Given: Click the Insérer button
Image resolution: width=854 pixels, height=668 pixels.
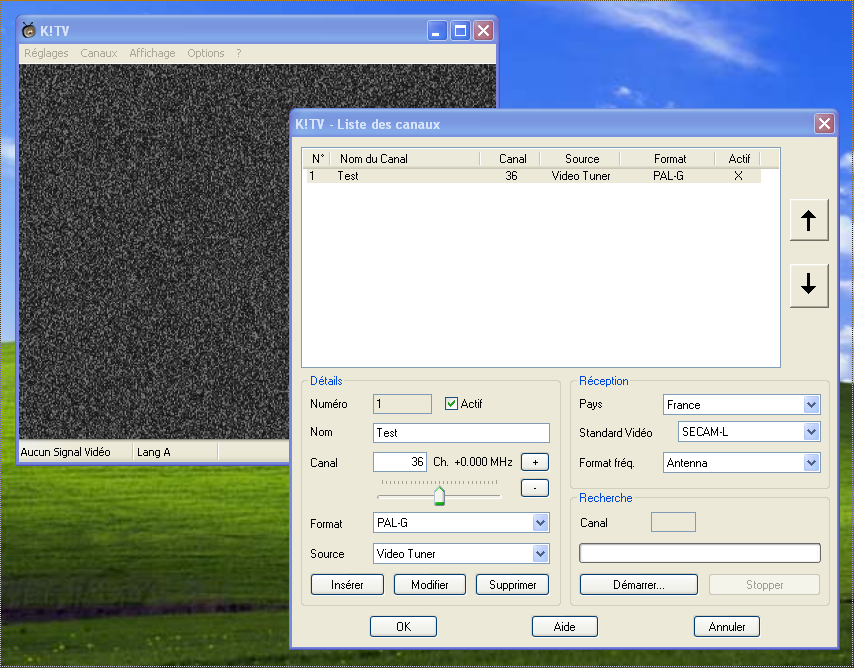Looking at the screenshot, I should [x=347, y=585].
